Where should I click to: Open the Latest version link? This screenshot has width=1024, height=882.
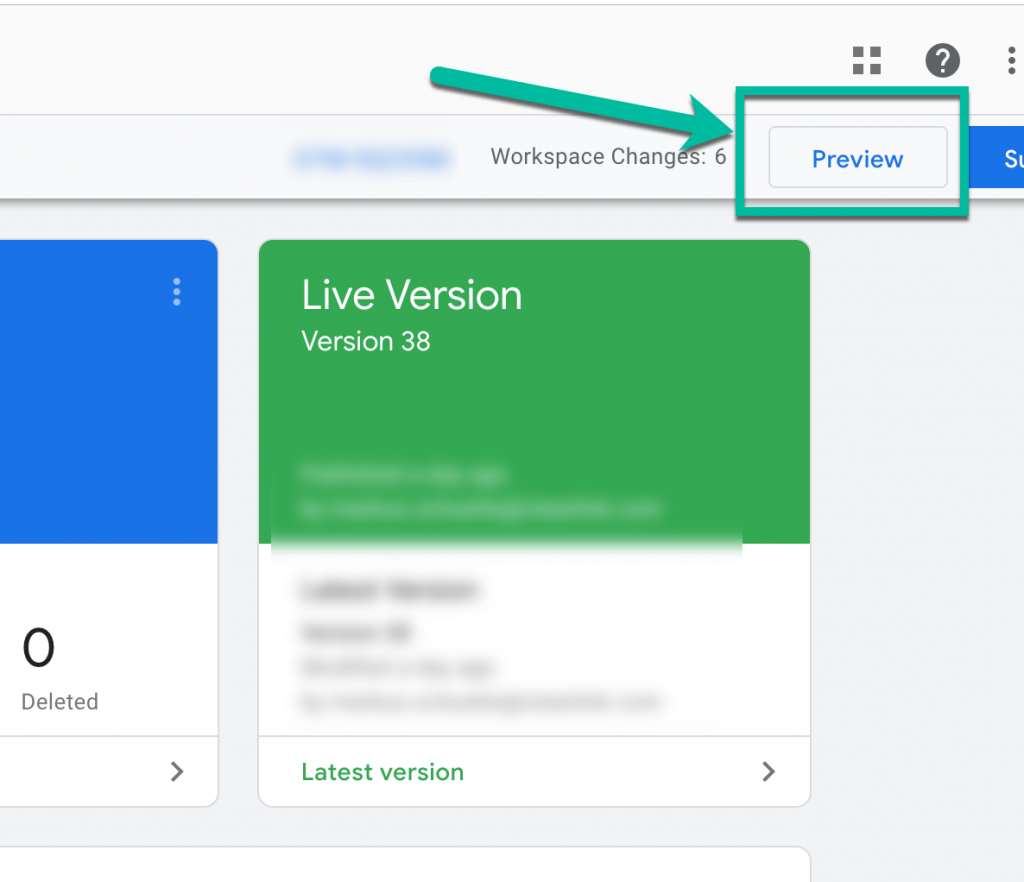pos(382,772)
